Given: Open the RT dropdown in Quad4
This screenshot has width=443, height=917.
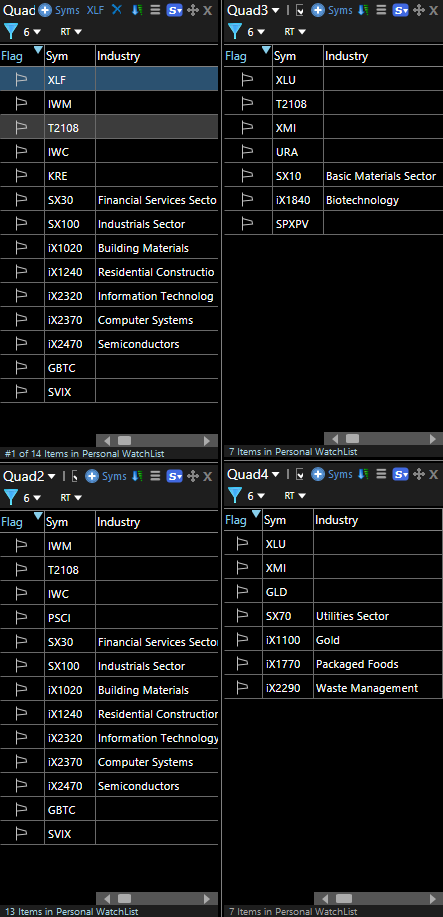Looking at the screenshot, I should [x=296, y=495].
